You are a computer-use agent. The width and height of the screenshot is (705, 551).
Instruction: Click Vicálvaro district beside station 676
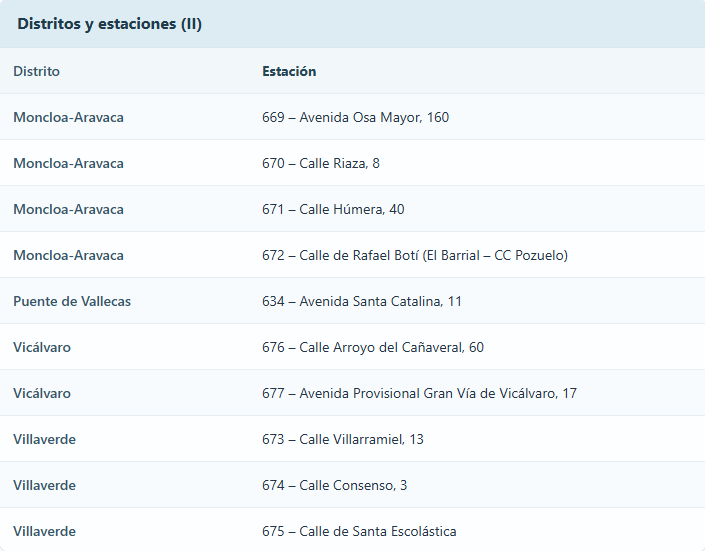42,347
